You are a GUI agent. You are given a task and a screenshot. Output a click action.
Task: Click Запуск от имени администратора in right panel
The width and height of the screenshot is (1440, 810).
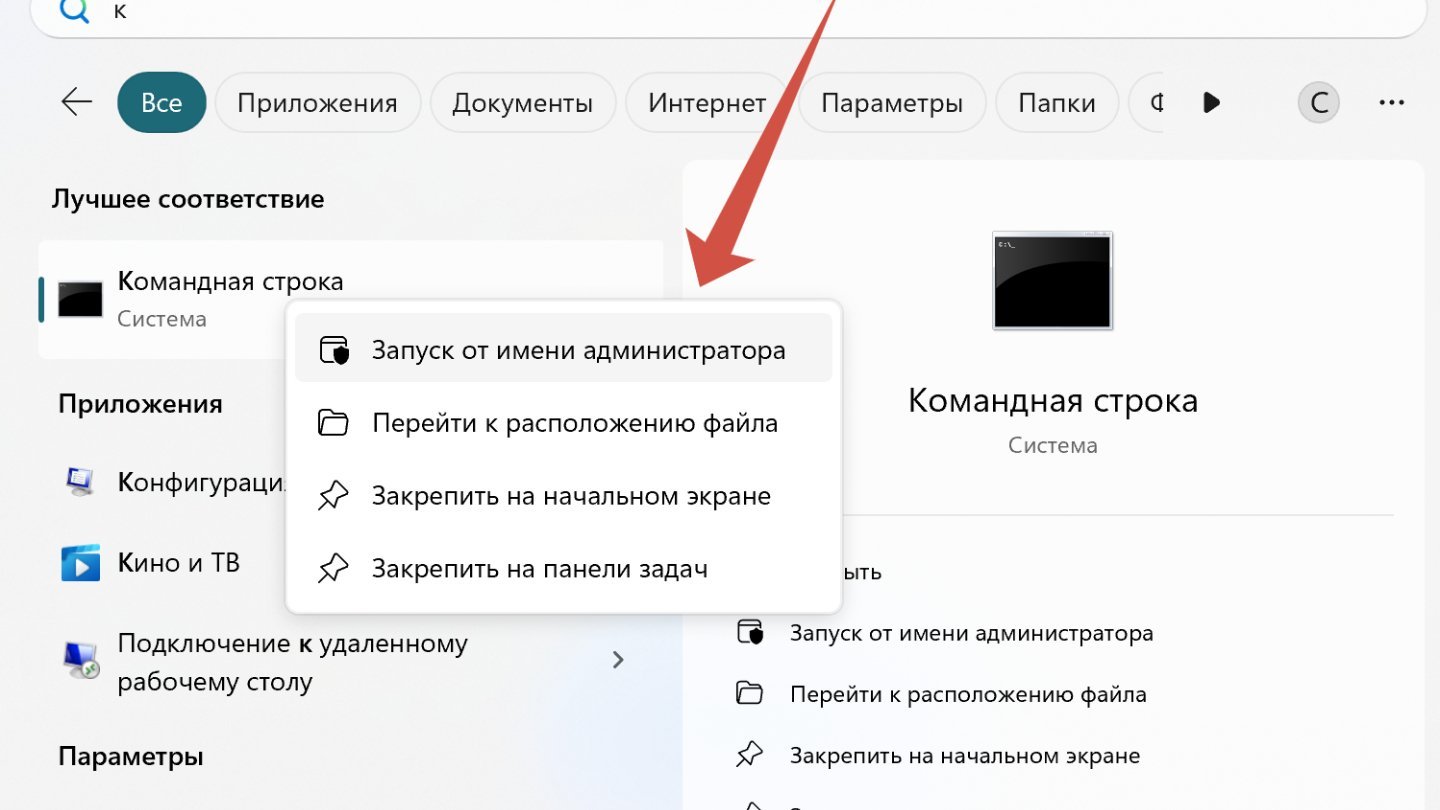[x=971, y=633]
